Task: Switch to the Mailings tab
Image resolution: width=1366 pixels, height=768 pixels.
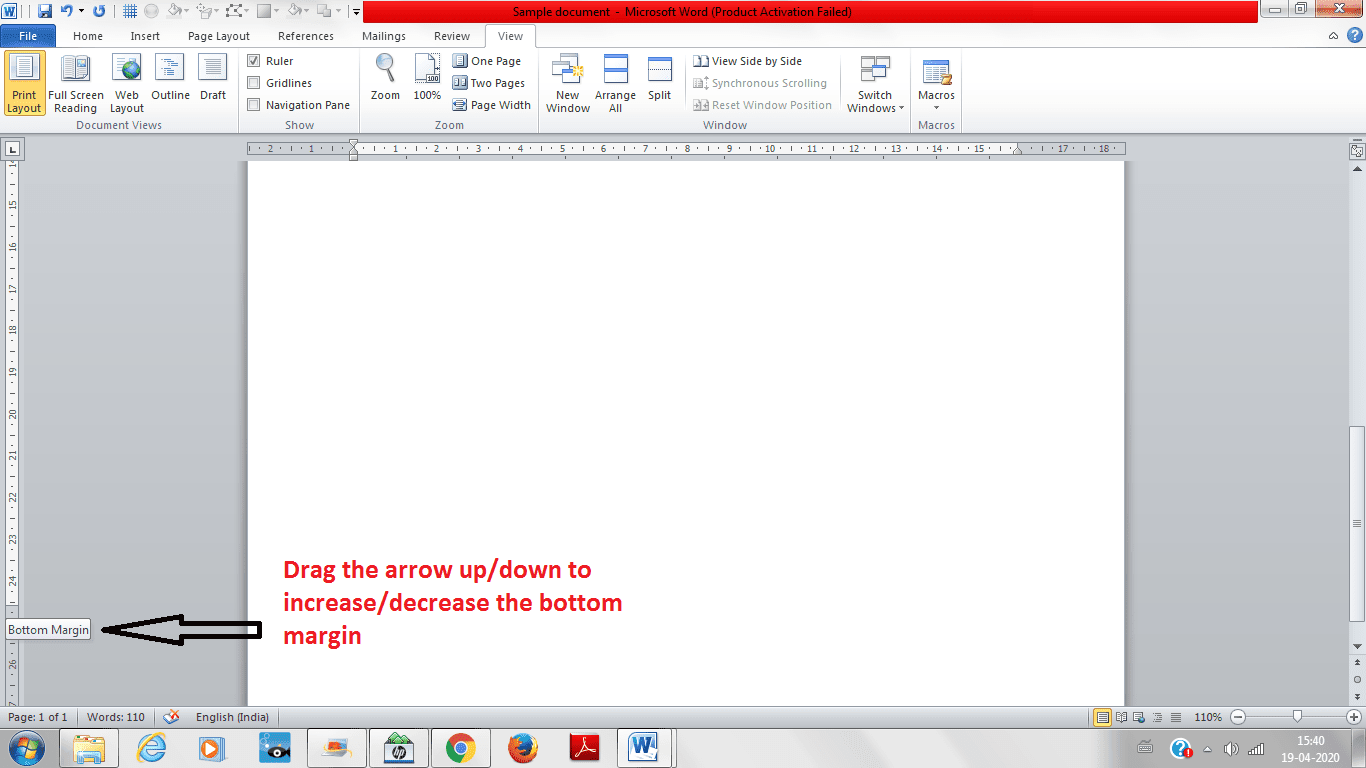Action: [383, 35]
